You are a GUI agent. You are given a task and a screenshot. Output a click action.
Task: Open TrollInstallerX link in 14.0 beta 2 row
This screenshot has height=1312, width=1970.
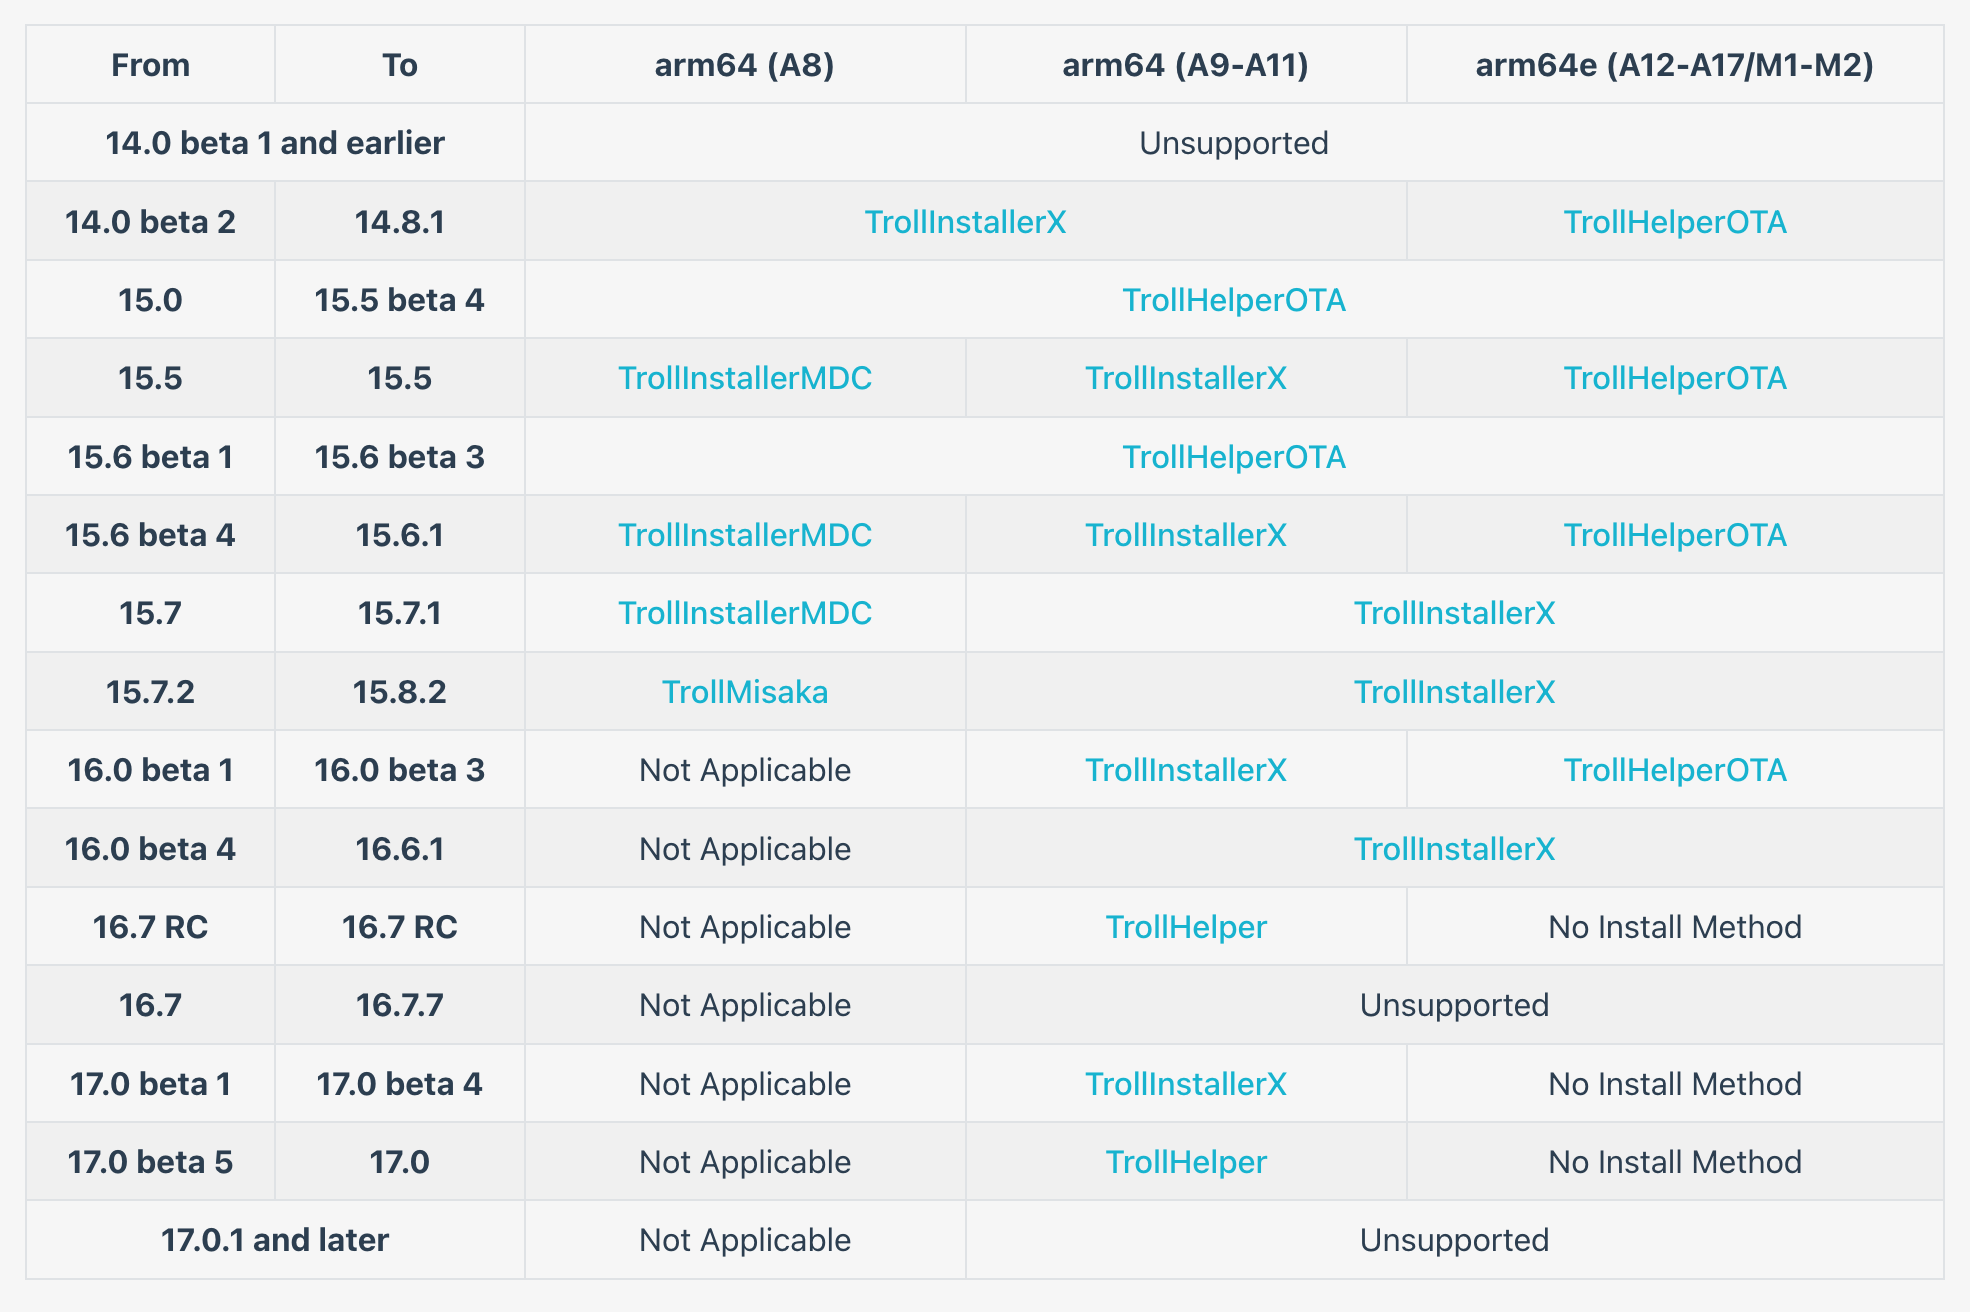point(965,222)
